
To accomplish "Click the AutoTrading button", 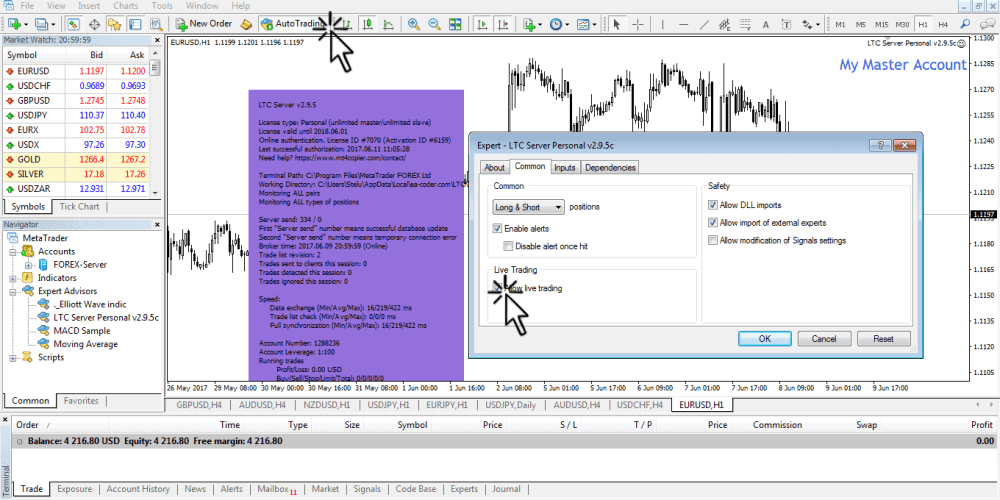I will pyautogui.click(x=293, y=24).
